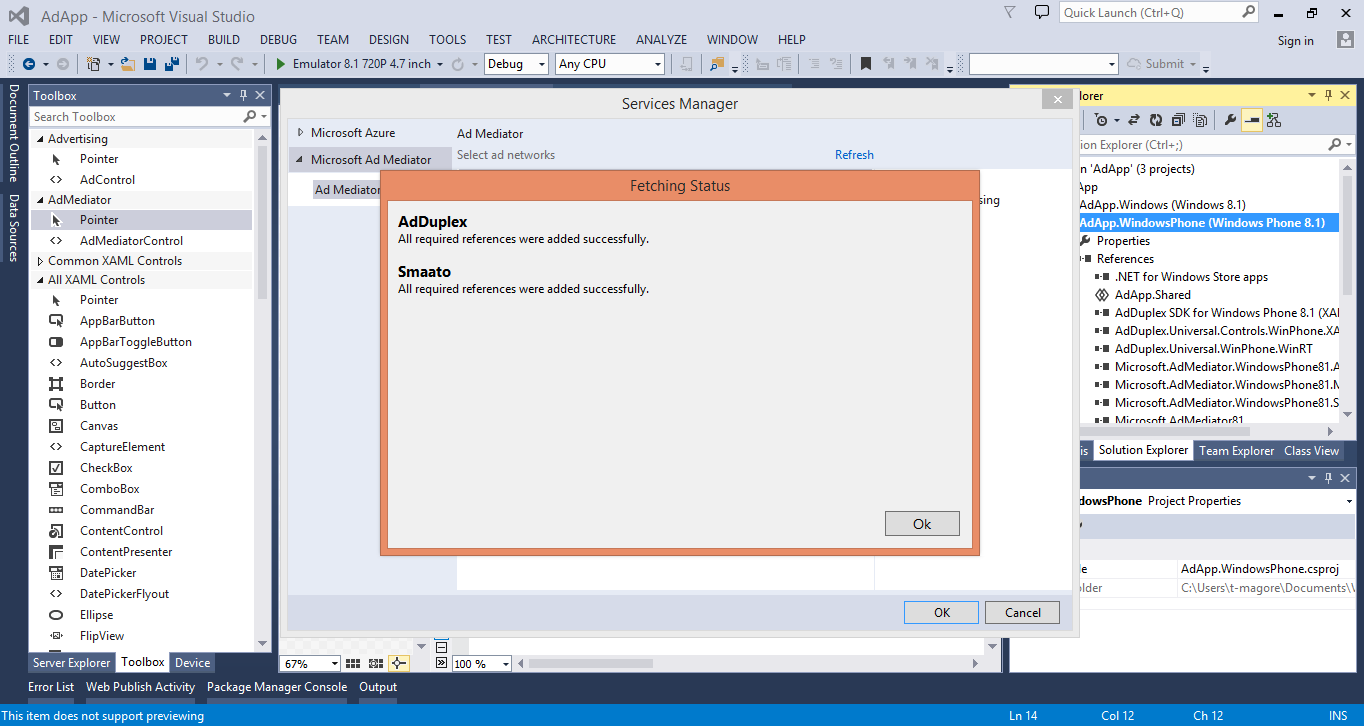This screenshot has height=726, width=1364.
Task: Choose the DatePicker control in the Toolbox
Action: pos(108,573)
